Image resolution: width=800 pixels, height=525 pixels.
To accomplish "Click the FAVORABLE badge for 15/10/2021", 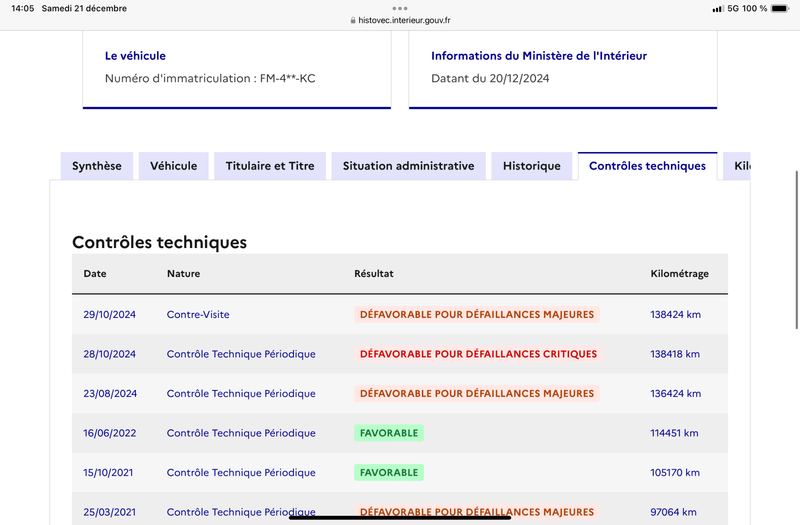I will pyautogui.click(x=389, y=472).
